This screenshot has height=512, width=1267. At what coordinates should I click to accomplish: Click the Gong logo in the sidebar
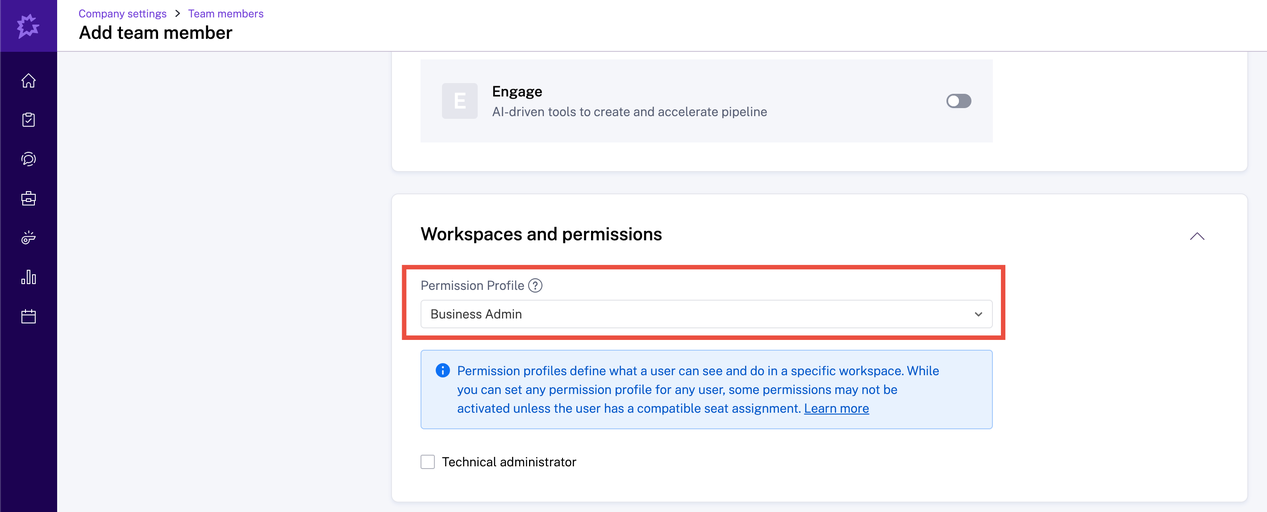coord(28,26)
